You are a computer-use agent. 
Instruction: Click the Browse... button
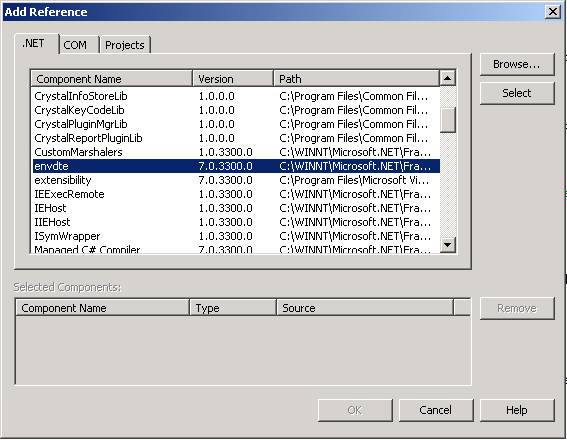517,64
